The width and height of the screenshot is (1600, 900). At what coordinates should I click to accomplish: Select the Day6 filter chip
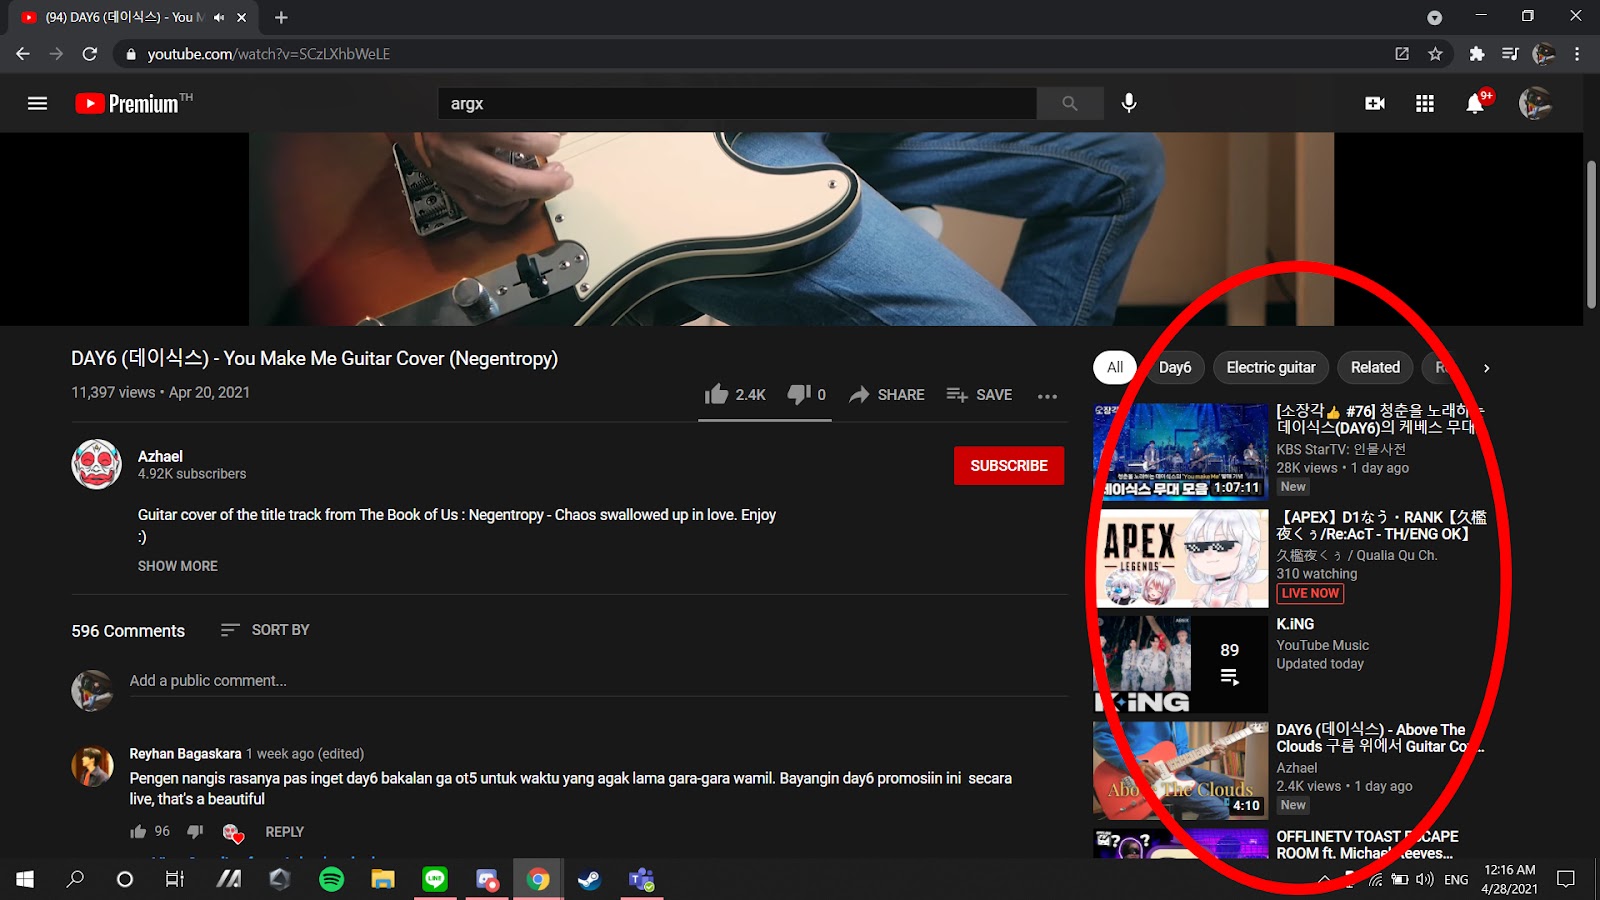pos(1175,368)
